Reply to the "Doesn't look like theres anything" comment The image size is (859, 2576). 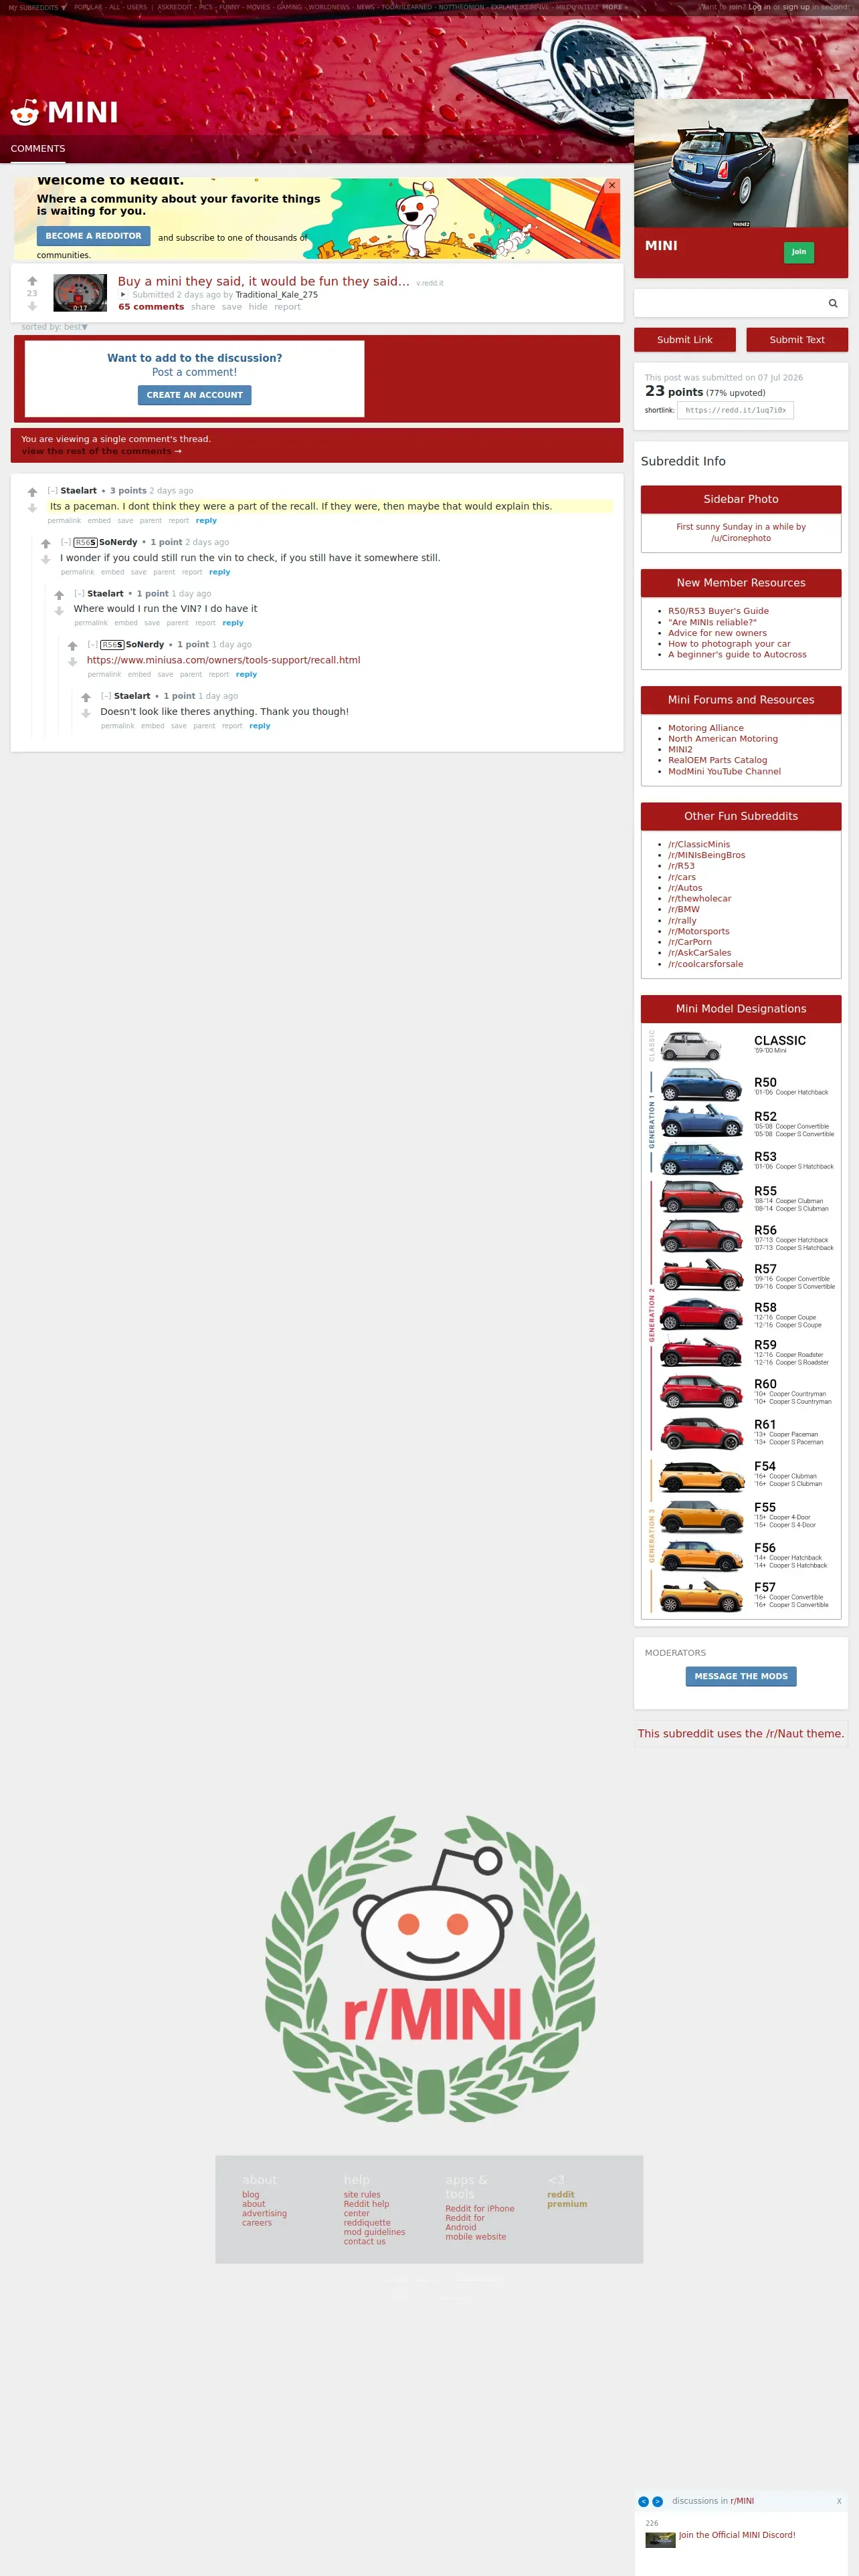click(x=260, y=726)
